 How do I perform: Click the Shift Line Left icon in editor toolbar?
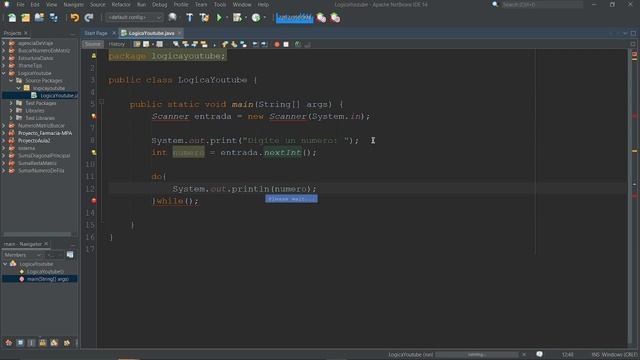point(255,44)
